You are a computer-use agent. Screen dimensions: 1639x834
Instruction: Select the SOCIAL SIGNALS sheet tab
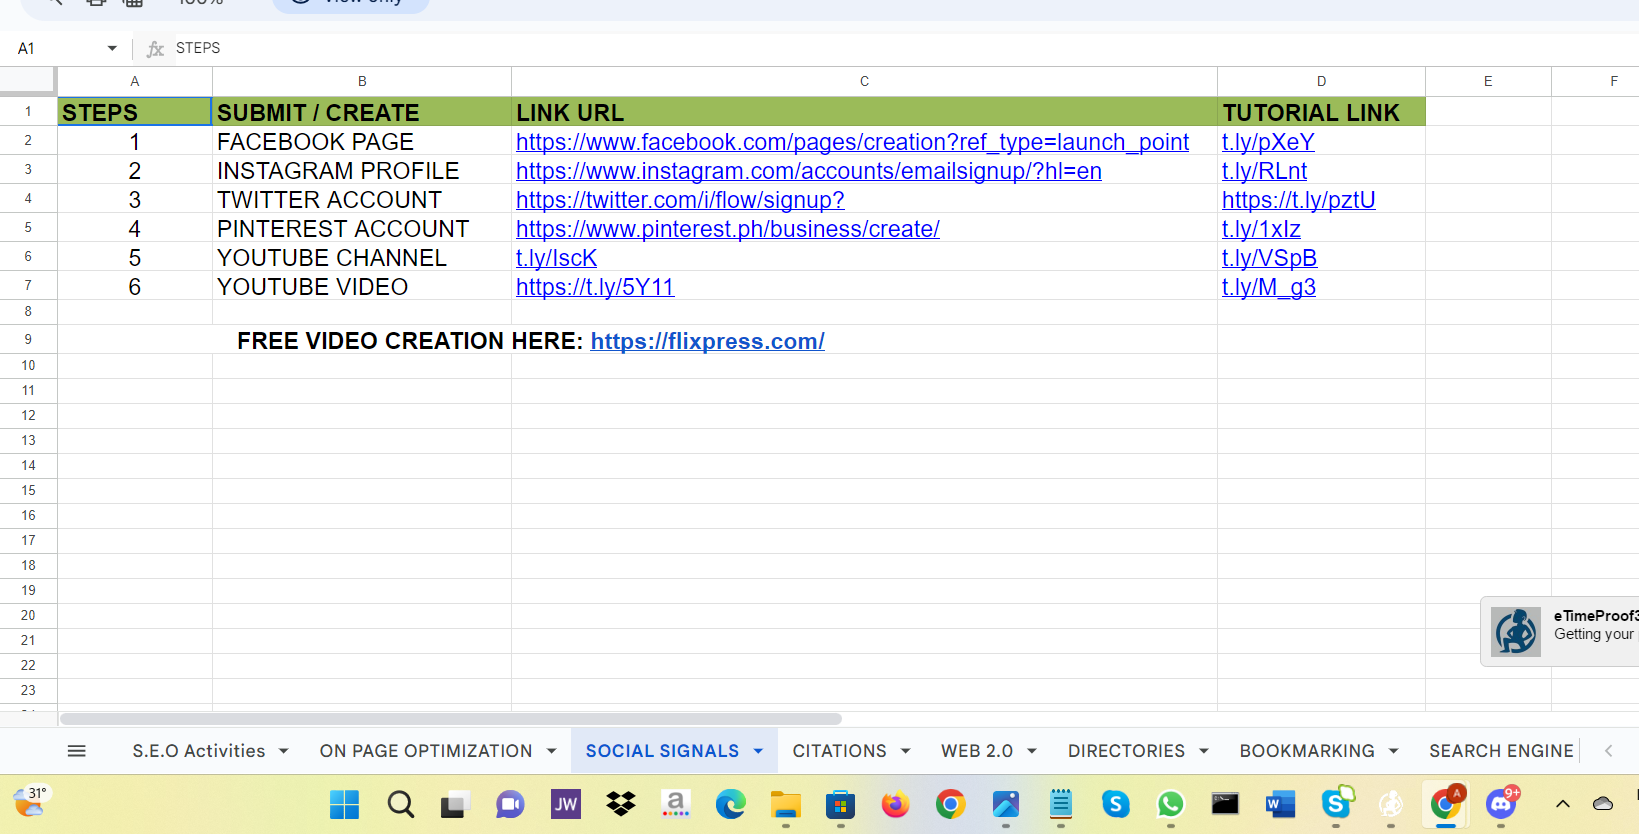pos(662,751)
